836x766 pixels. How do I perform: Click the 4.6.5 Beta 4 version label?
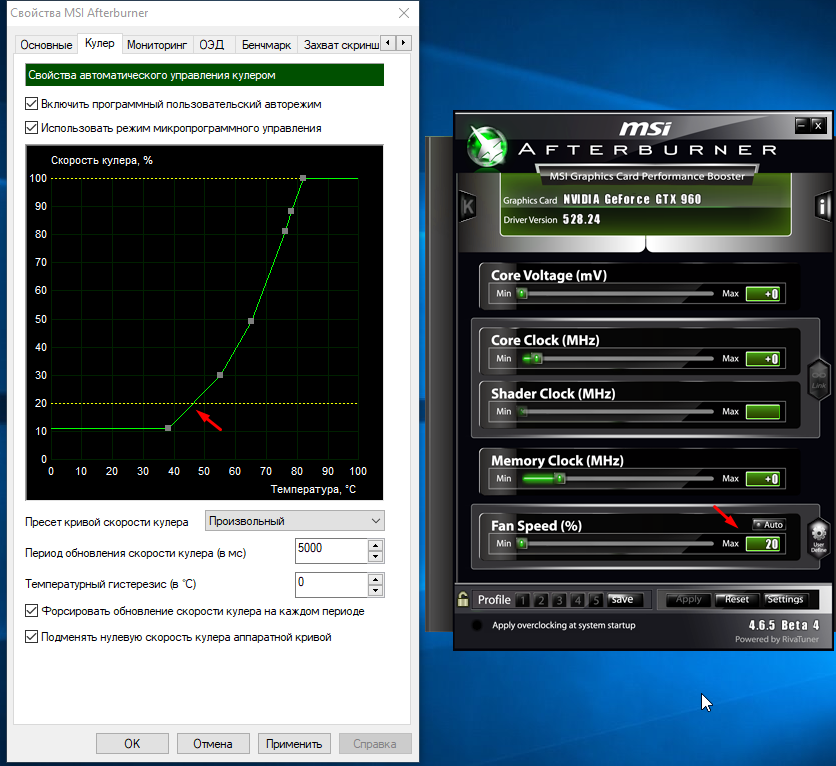(784, 625)
